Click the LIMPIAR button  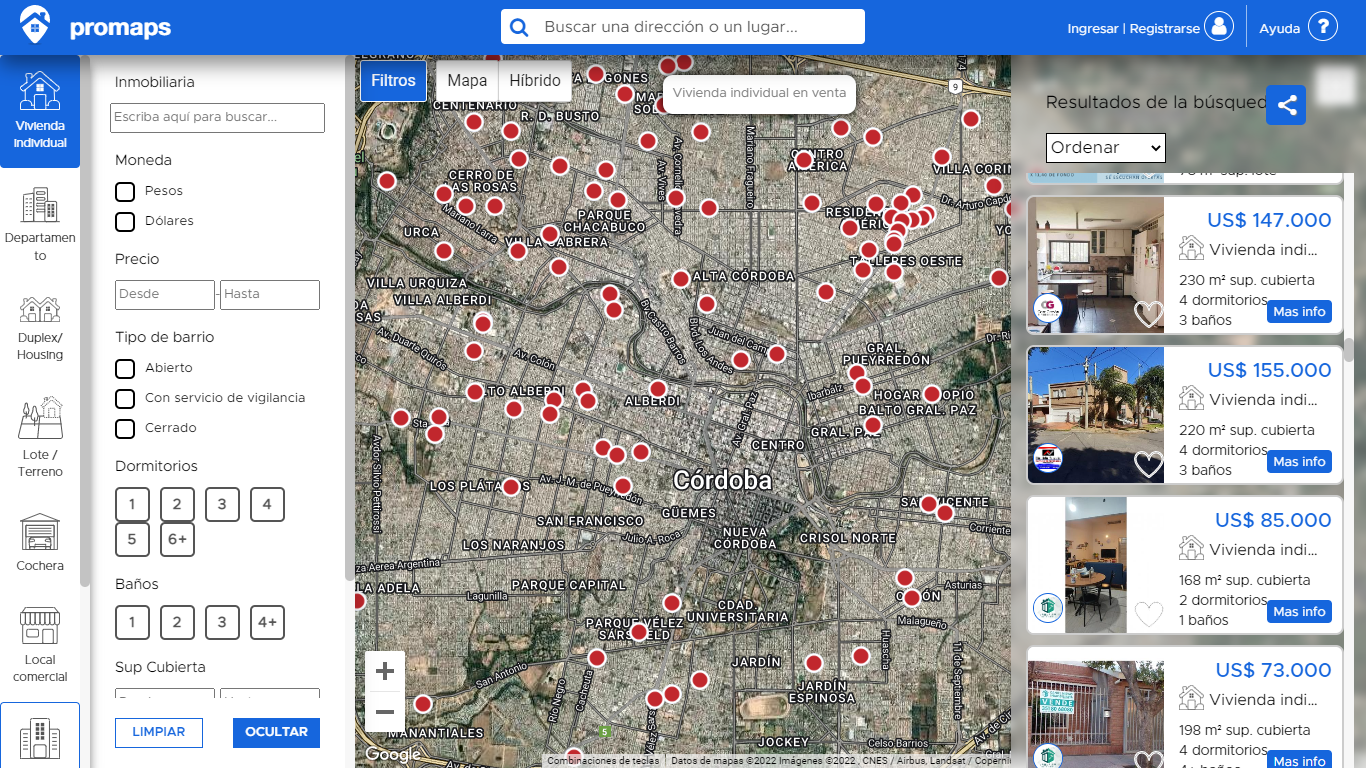pos(159,733)
